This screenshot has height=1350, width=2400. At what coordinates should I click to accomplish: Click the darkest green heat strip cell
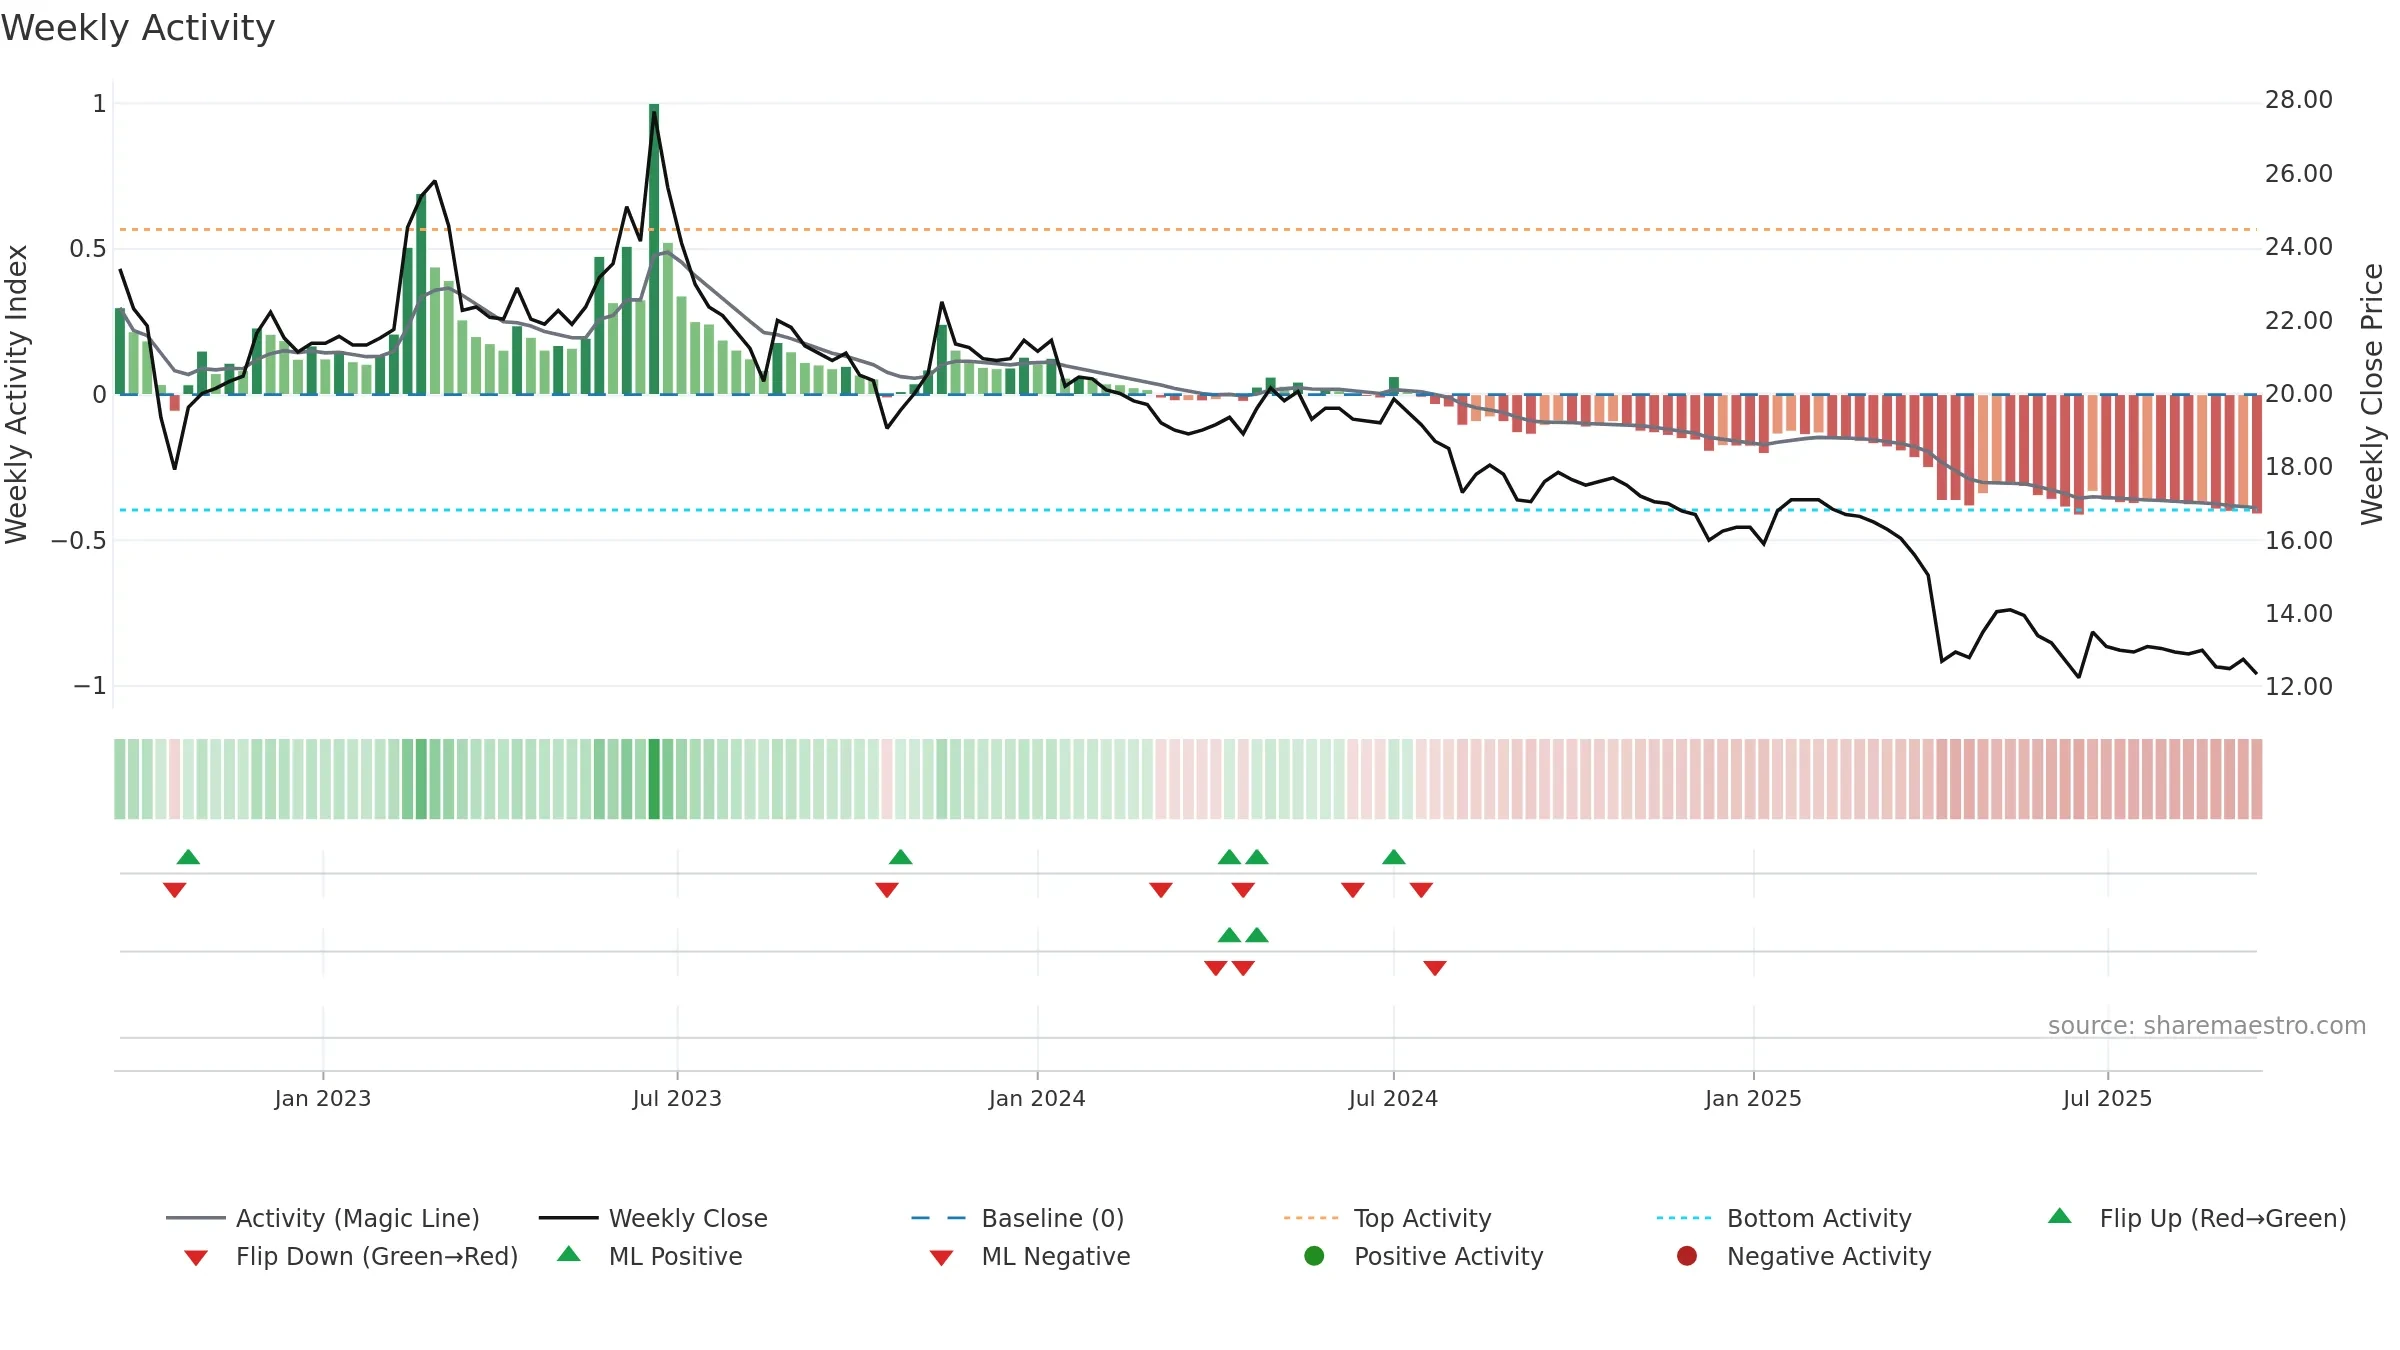pyautogui.click(x=654, y=779)
